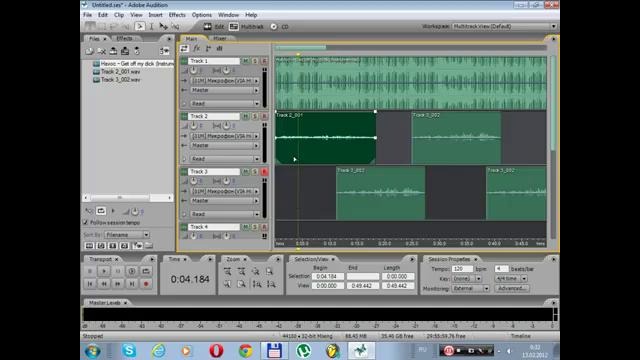
Task: Open the Sort By Filename dropdown
Action: (x=127, y=235)
